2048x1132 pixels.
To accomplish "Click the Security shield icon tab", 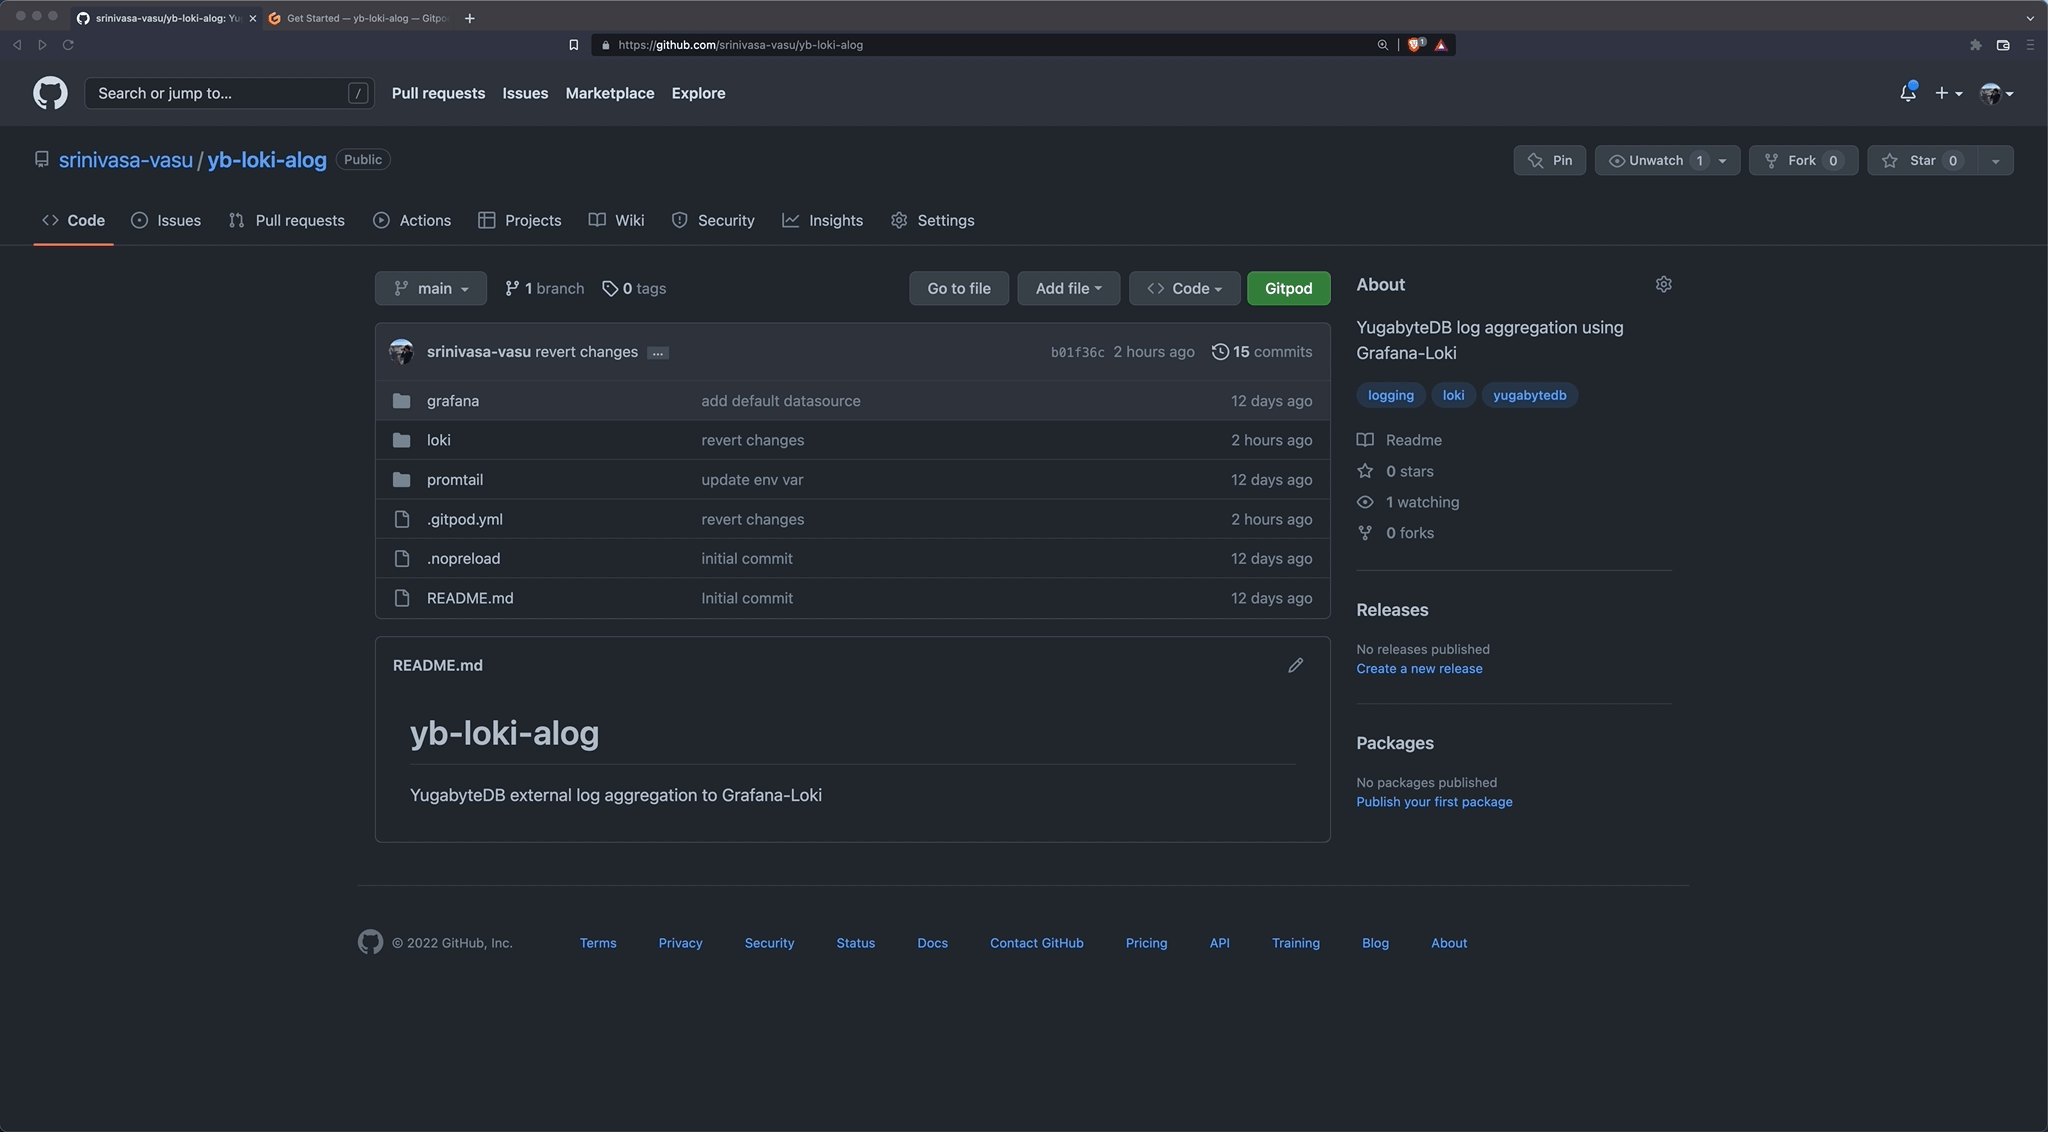I will click(712, 220).
